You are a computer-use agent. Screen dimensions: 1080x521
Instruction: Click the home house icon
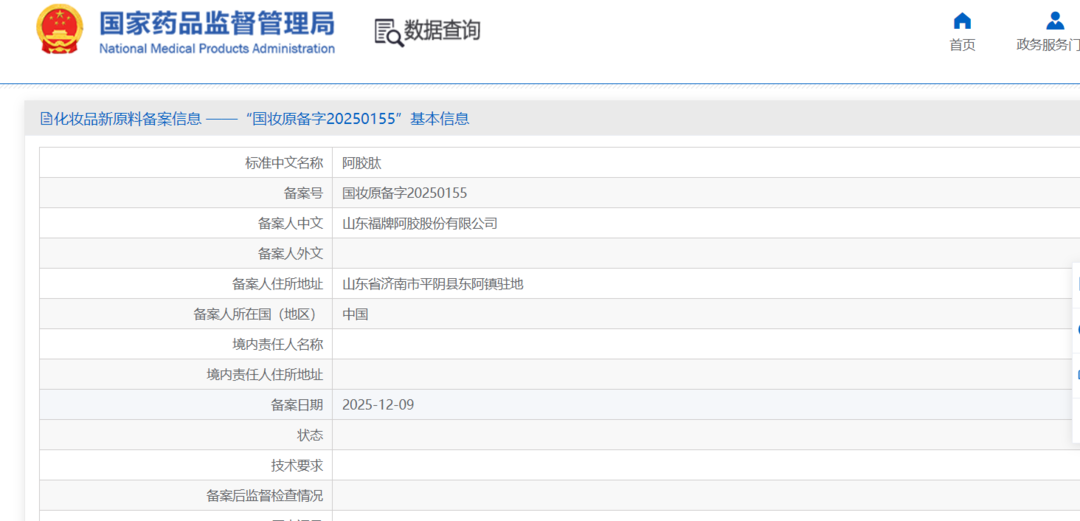962,21
